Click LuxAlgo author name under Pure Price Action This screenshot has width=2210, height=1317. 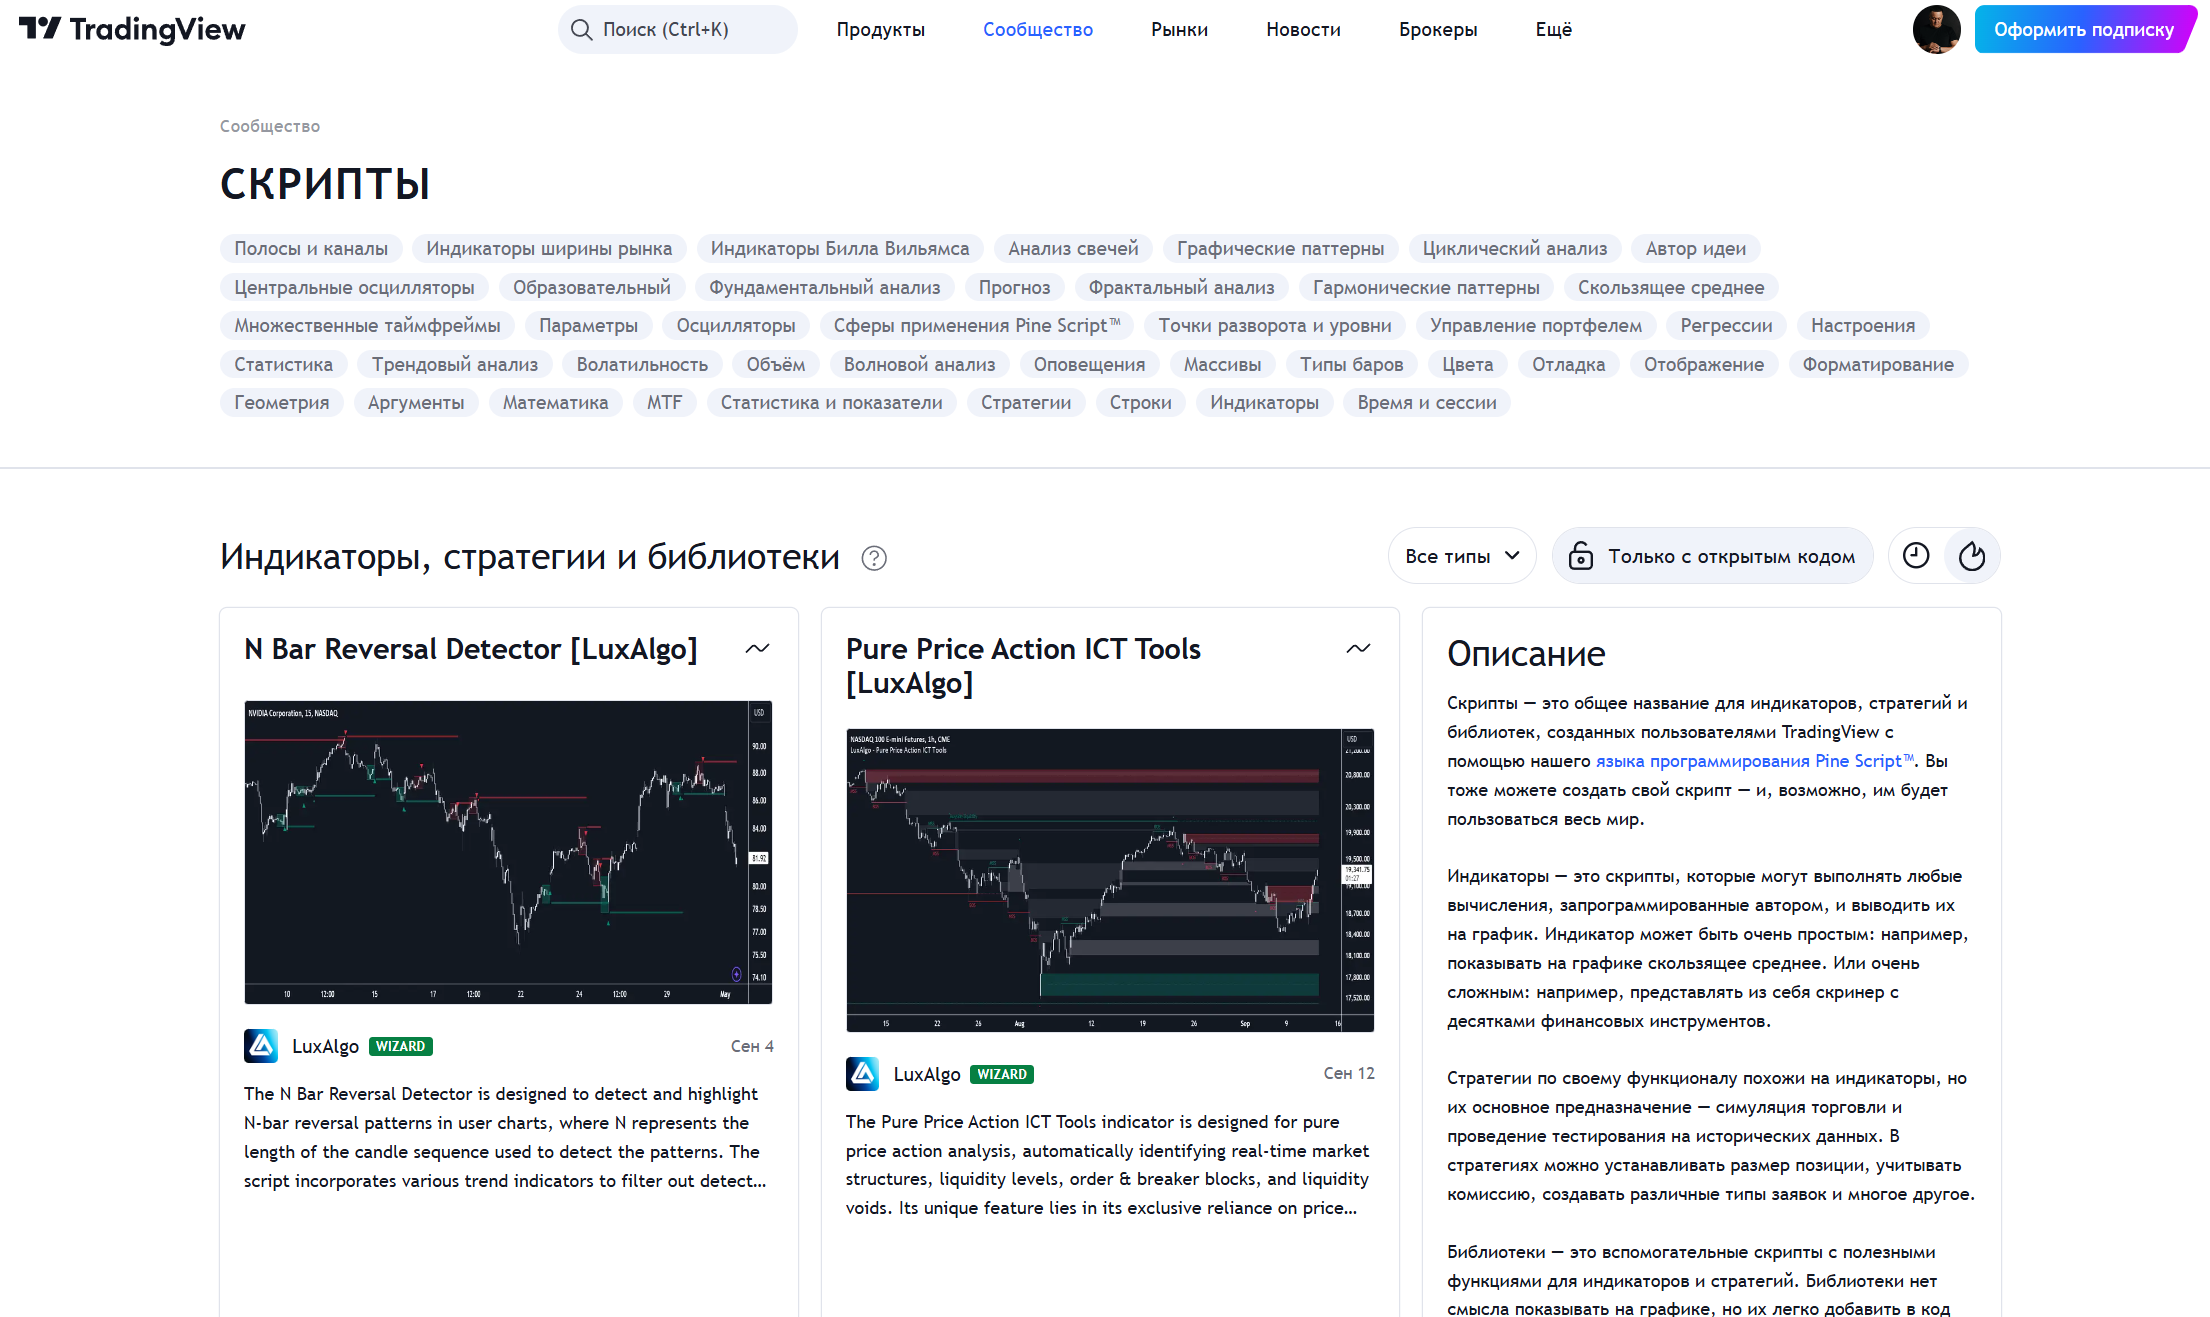tap(927, 1074)
